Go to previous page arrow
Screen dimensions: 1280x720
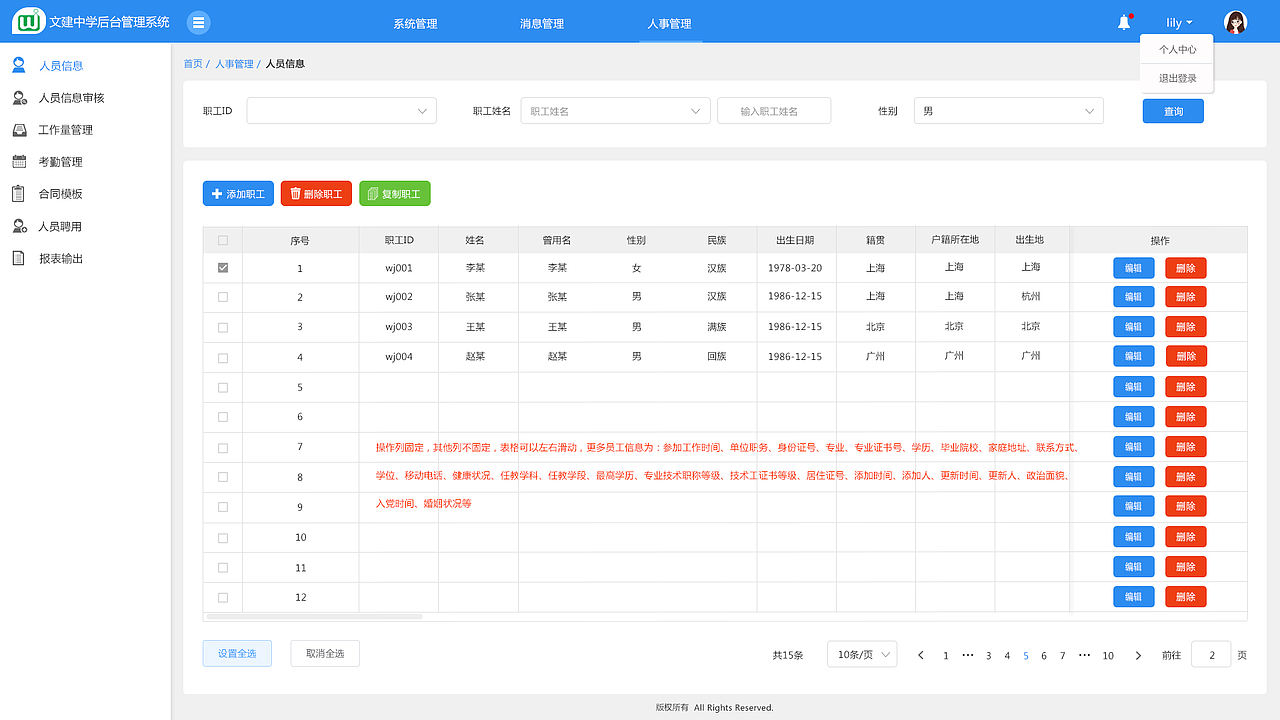(x=921, y=655)
